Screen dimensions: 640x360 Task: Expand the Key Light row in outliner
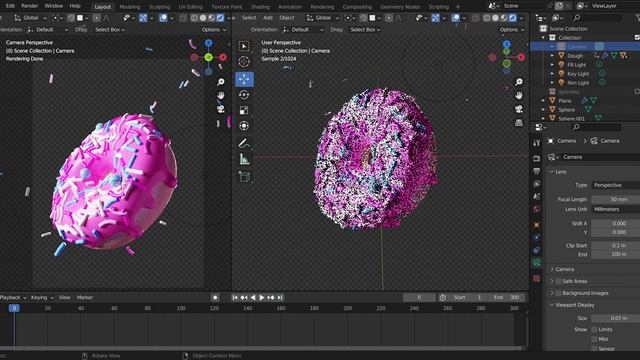point(552,74)
